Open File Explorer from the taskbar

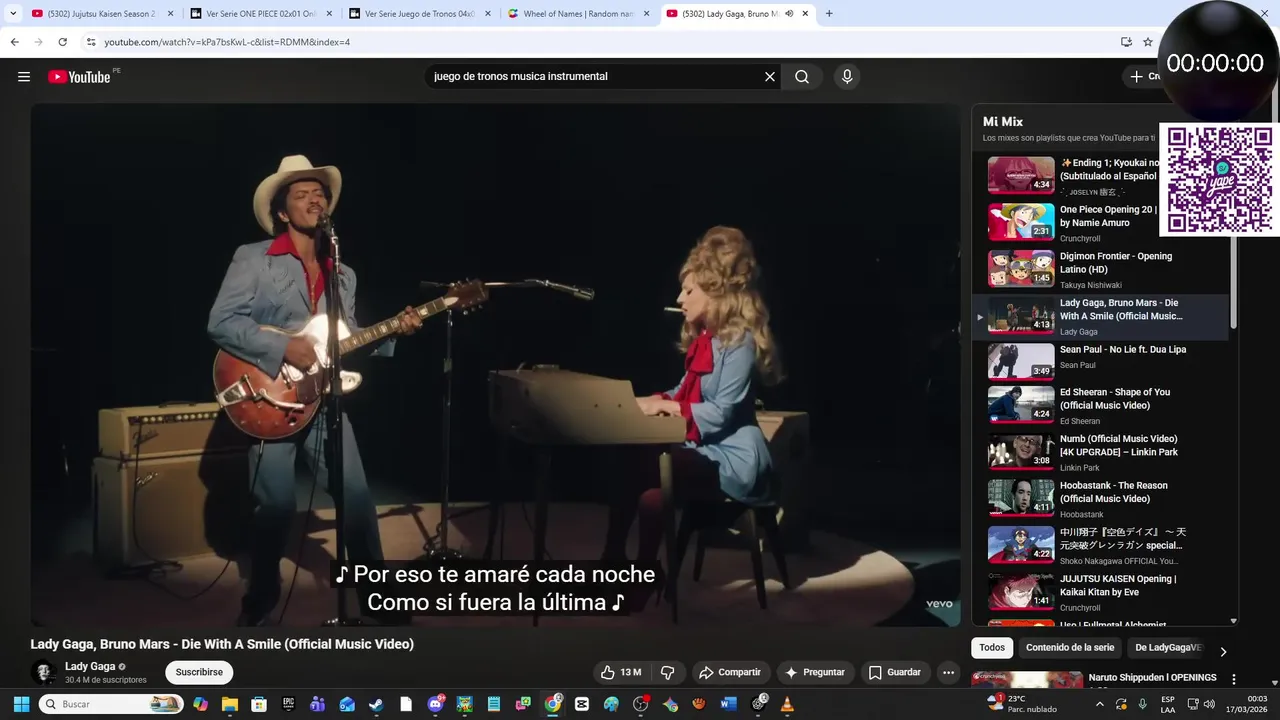tap(230, 704)
